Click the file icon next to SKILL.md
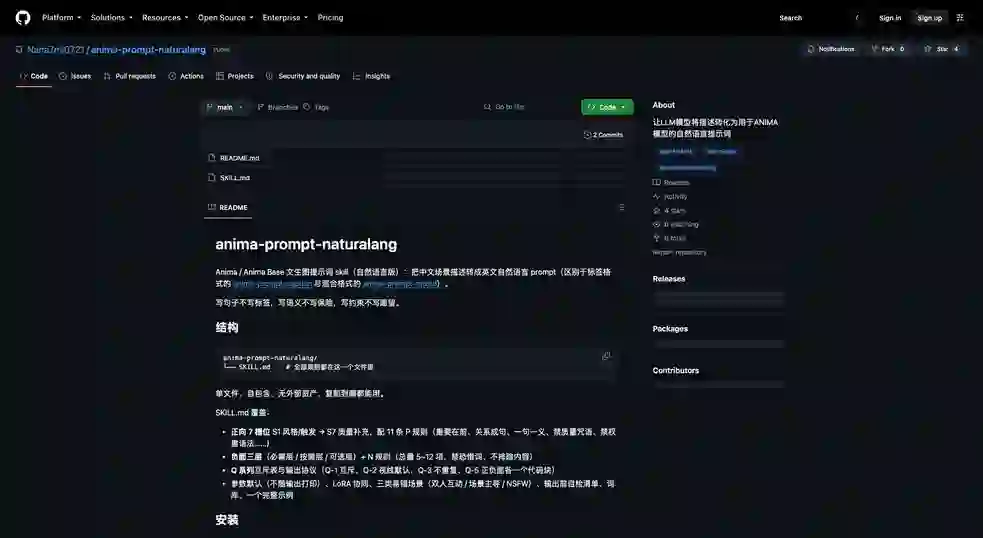The image size is (983, 538). pyautogui.click(x=212, y=178)
